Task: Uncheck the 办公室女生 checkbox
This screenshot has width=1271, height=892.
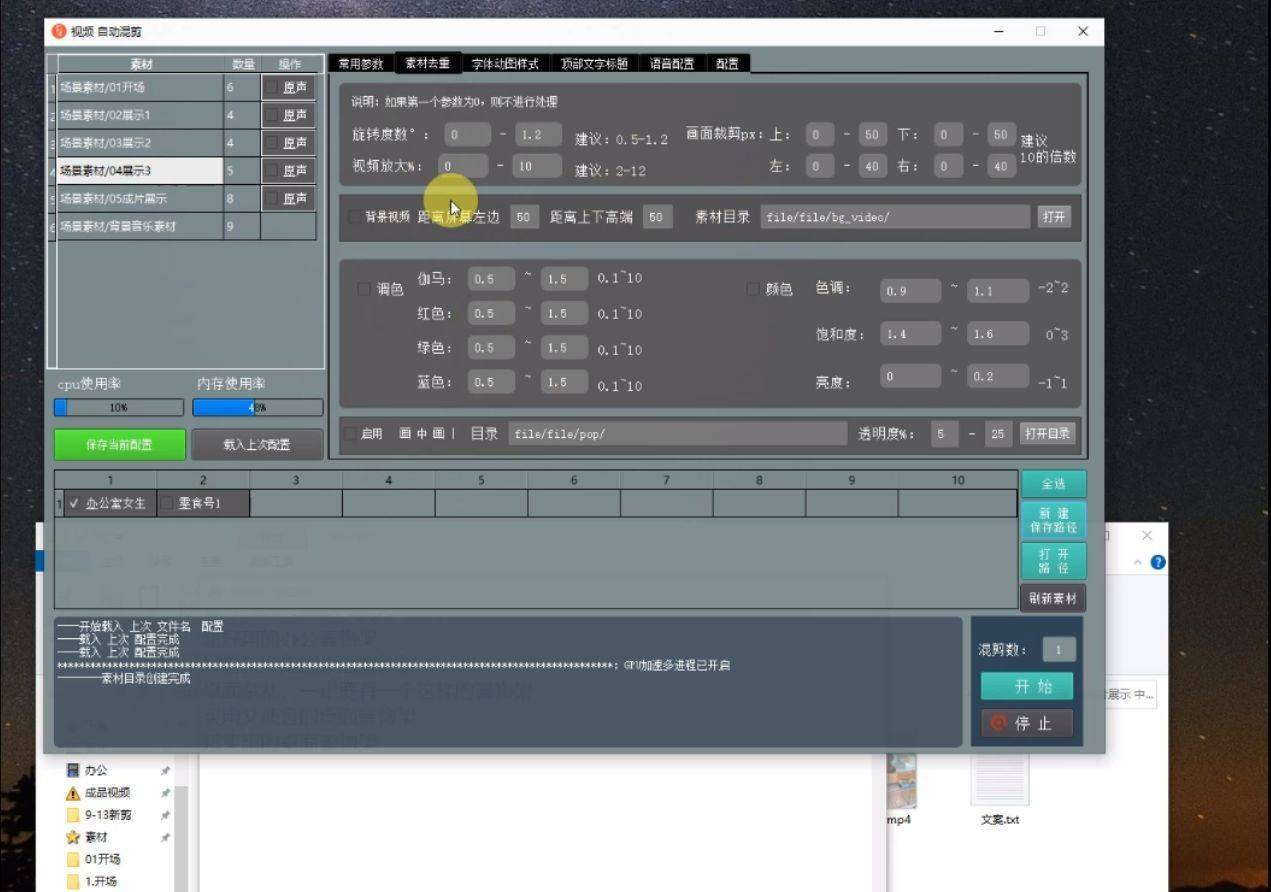Action: click(x=74, y=503)
